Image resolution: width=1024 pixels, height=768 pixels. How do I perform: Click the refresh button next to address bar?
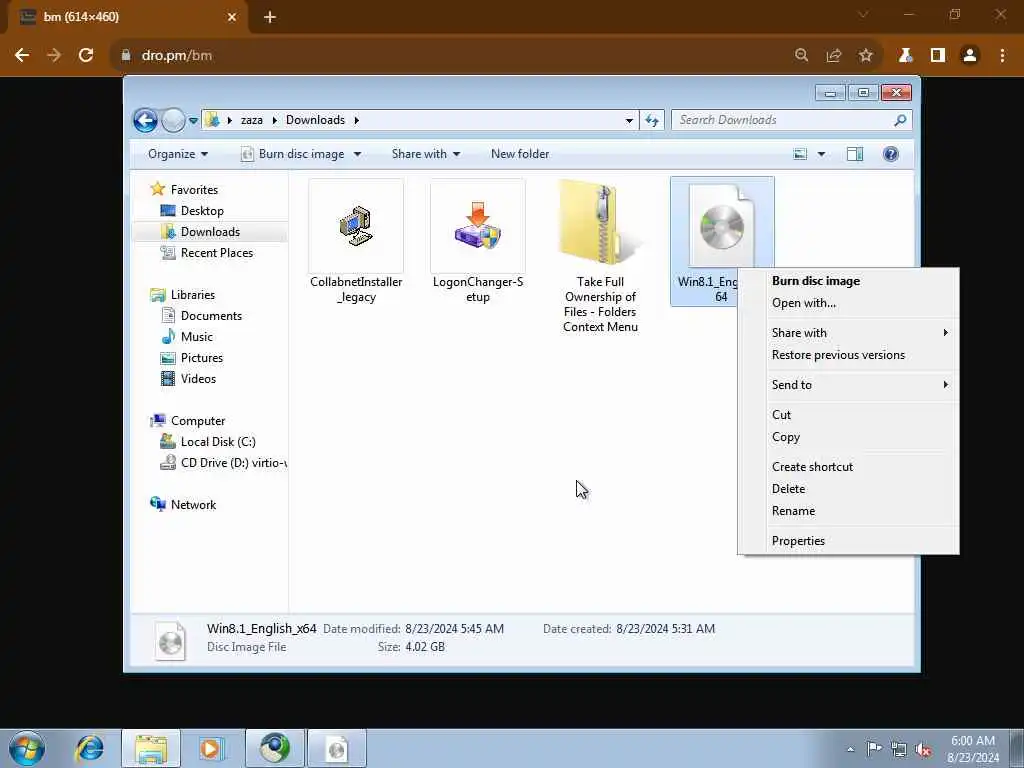(652, 120)
